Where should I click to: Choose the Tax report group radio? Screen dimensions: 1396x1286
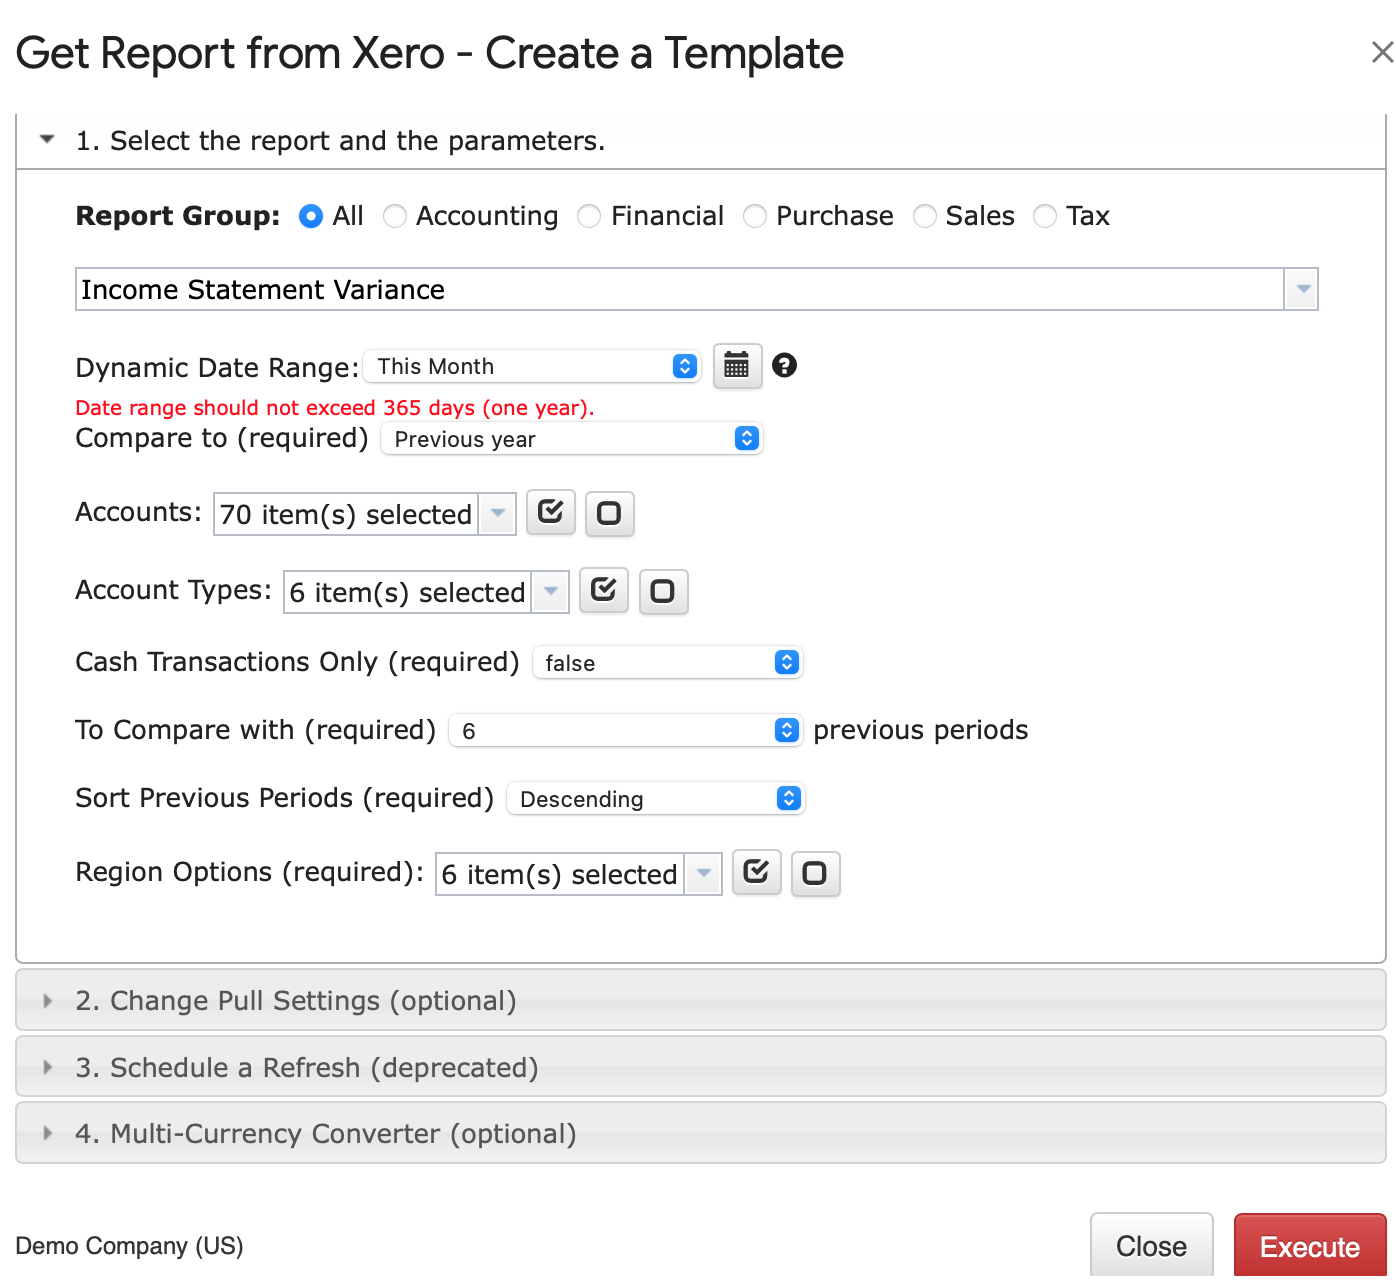1045,216
